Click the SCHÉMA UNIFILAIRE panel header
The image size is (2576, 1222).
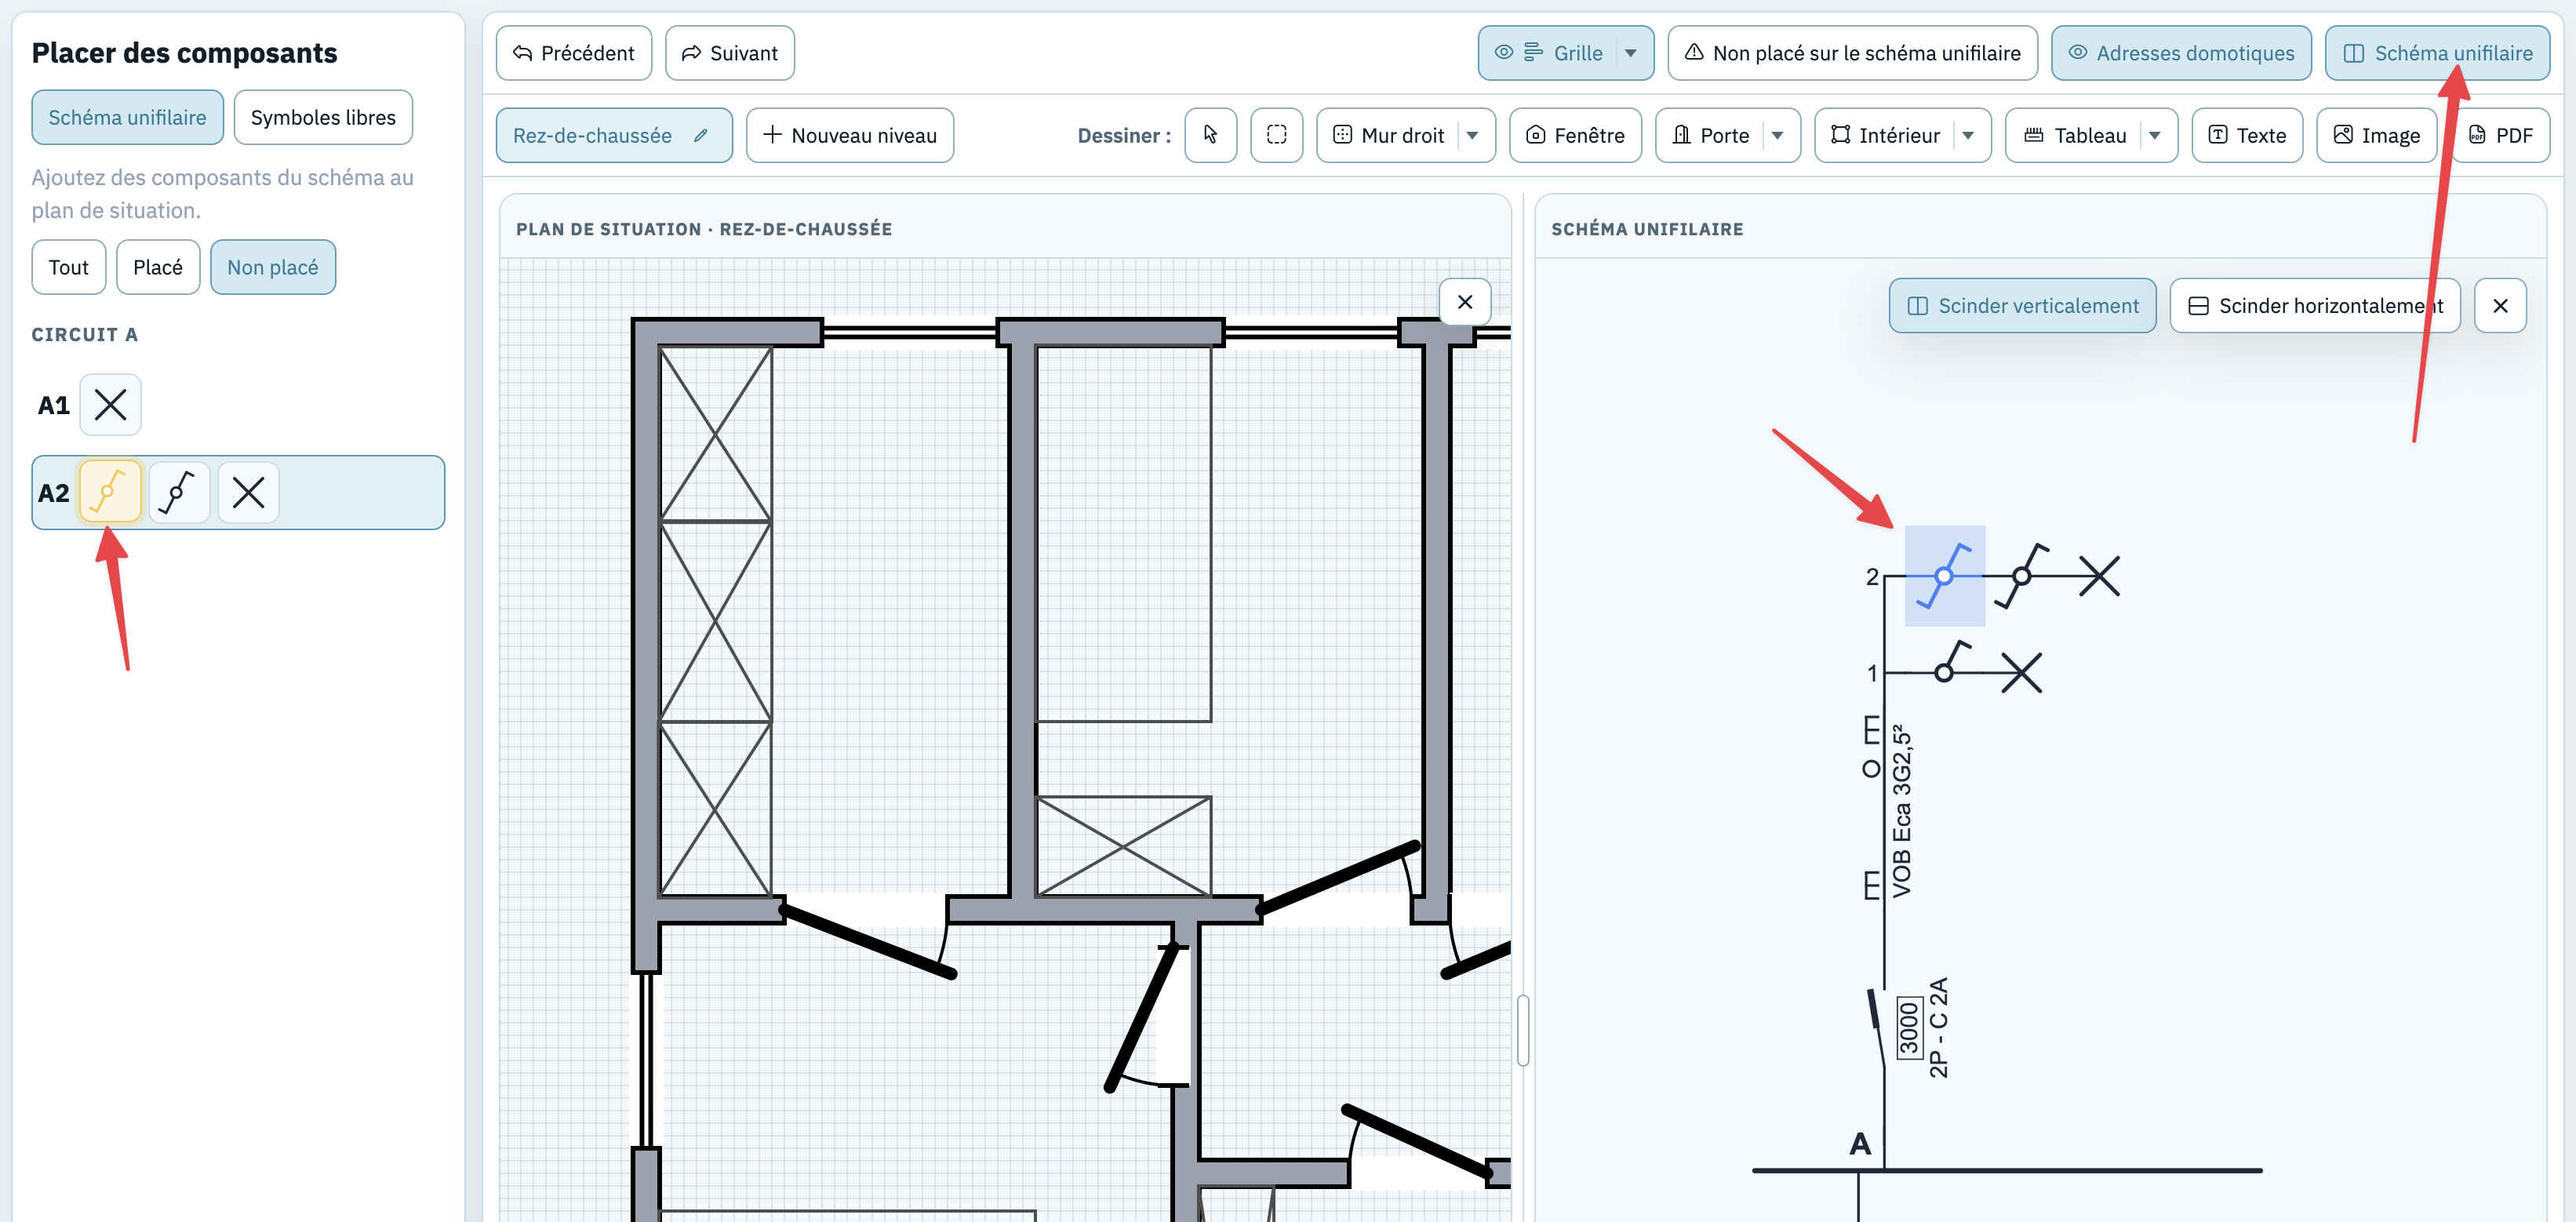[1647, 229]
